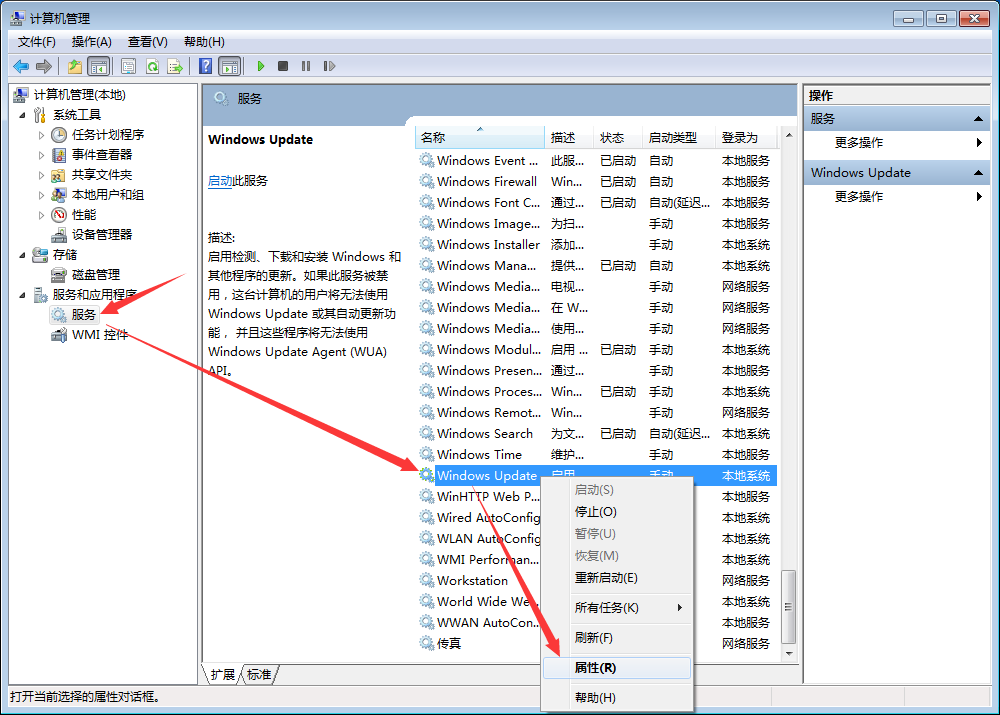Click the services list scrollbar thumb
The width and height of the screenshot is (1000, 715).
tap(789, 607)
